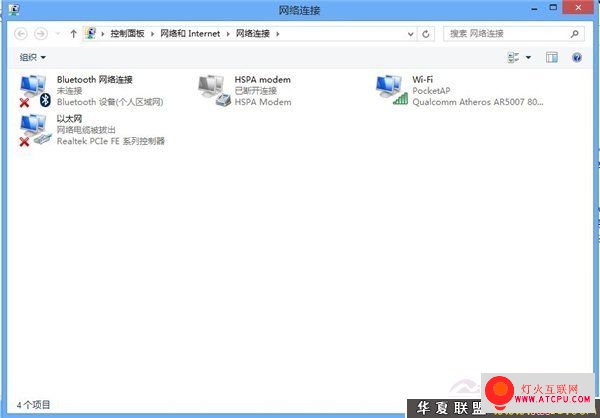Open the recent locations dropdown arrow
600x418 pixels.
tap(58, 34)
